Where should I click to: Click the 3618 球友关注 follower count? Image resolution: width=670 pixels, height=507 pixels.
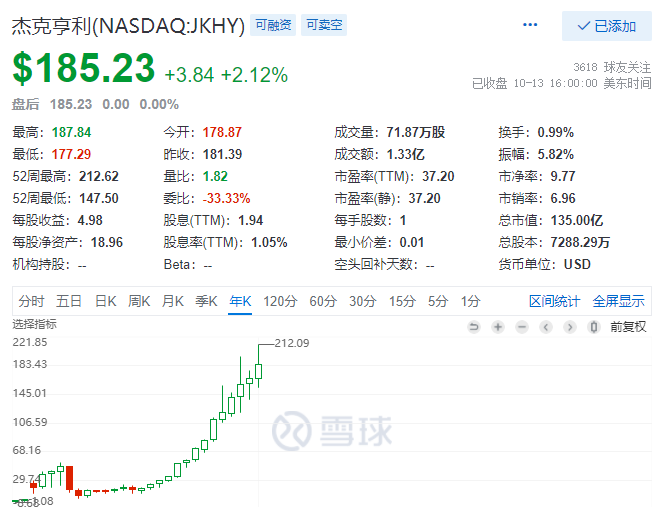[x=612, y=67]
